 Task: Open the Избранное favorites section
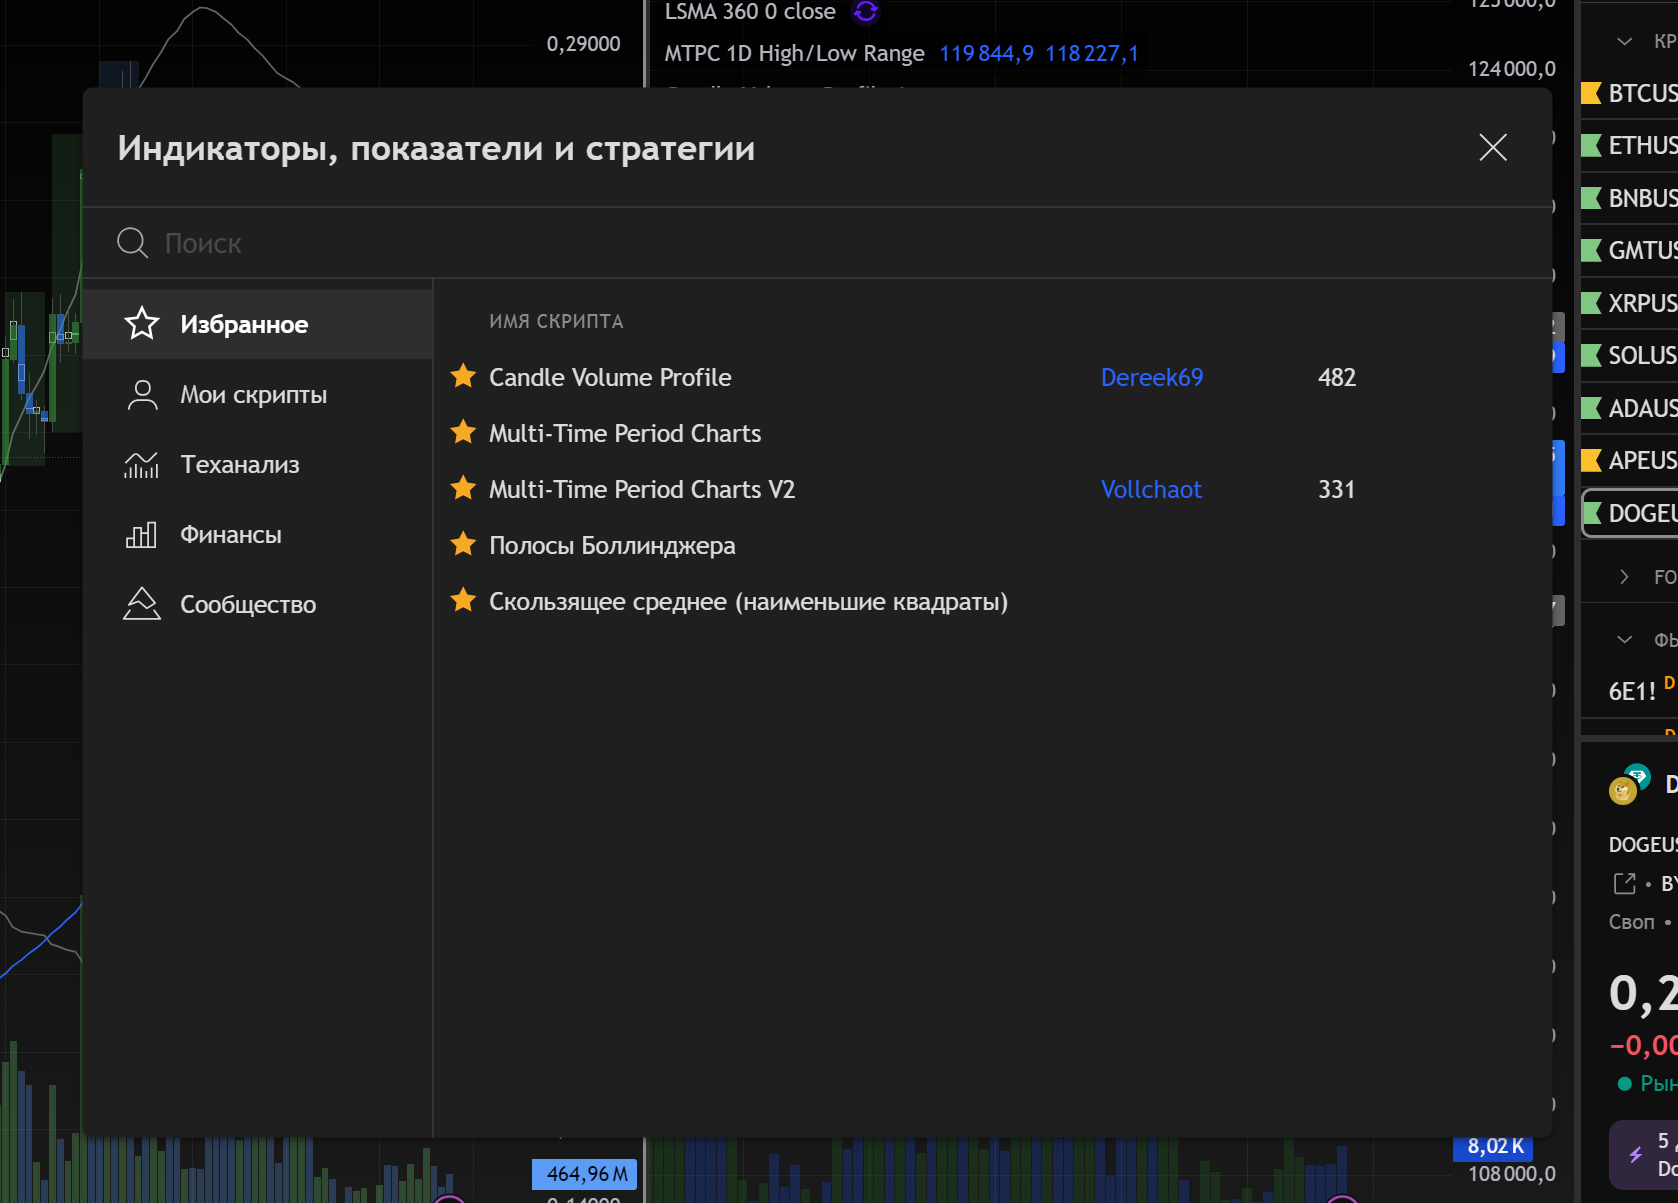click(x=244, y=325)
